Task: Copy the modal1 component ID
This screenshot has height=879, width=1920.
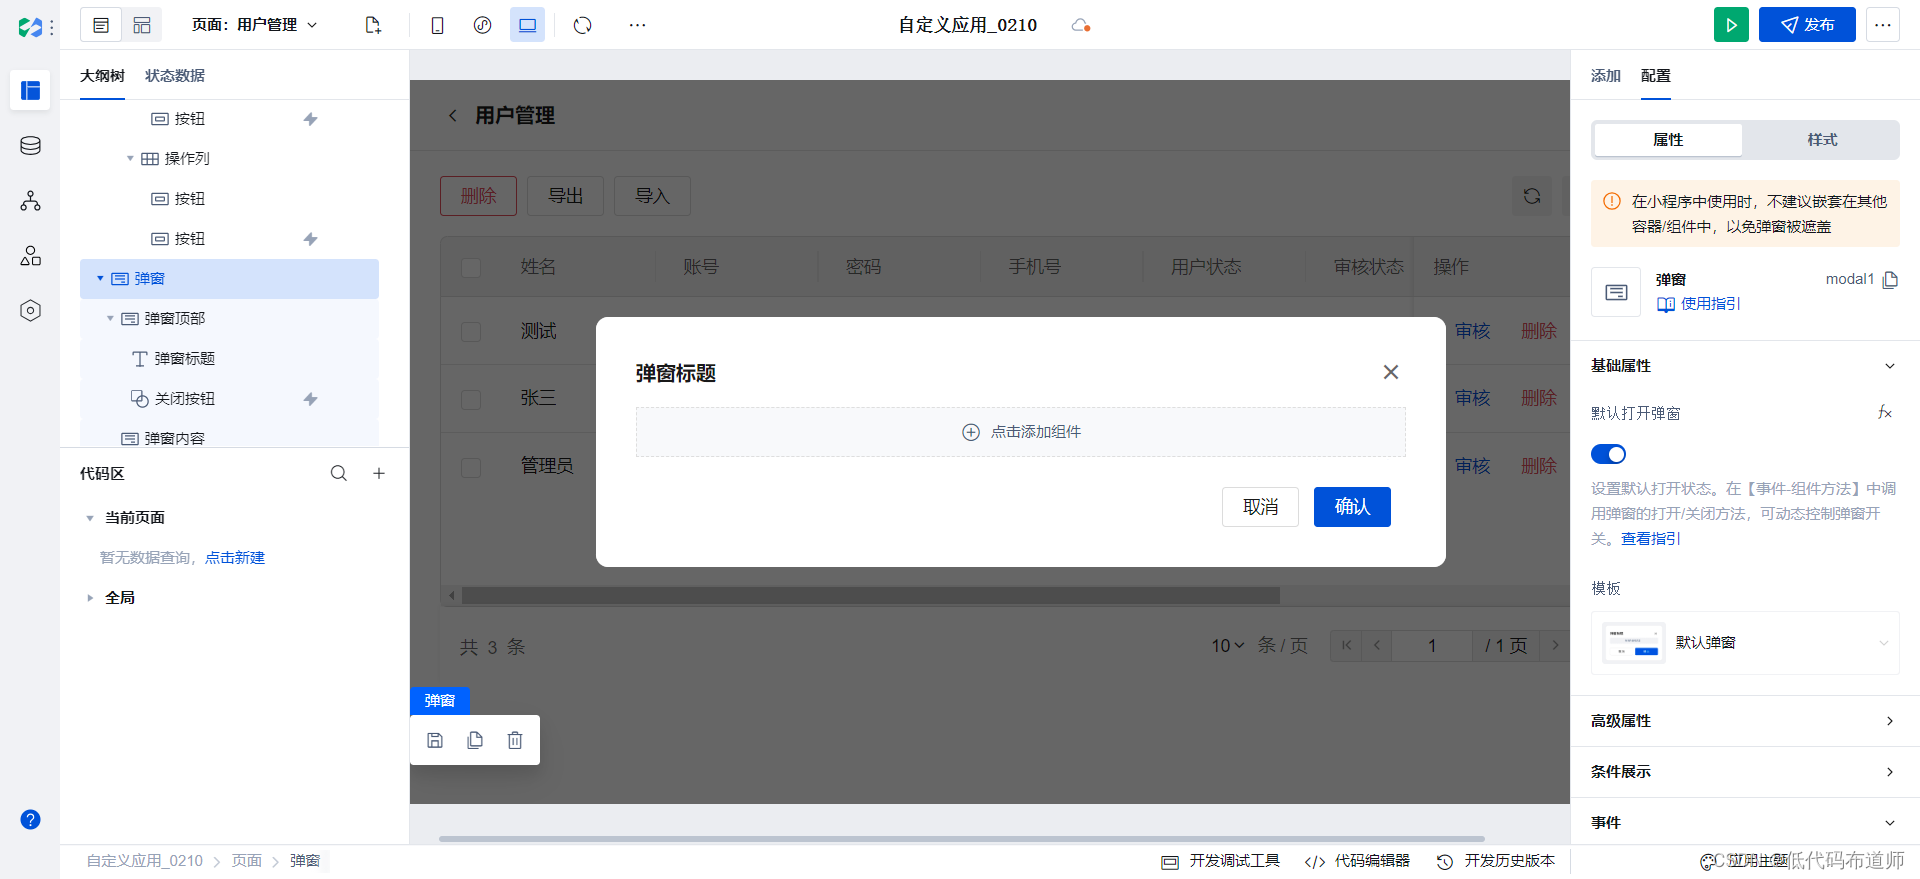Action: pos(1890,280)
